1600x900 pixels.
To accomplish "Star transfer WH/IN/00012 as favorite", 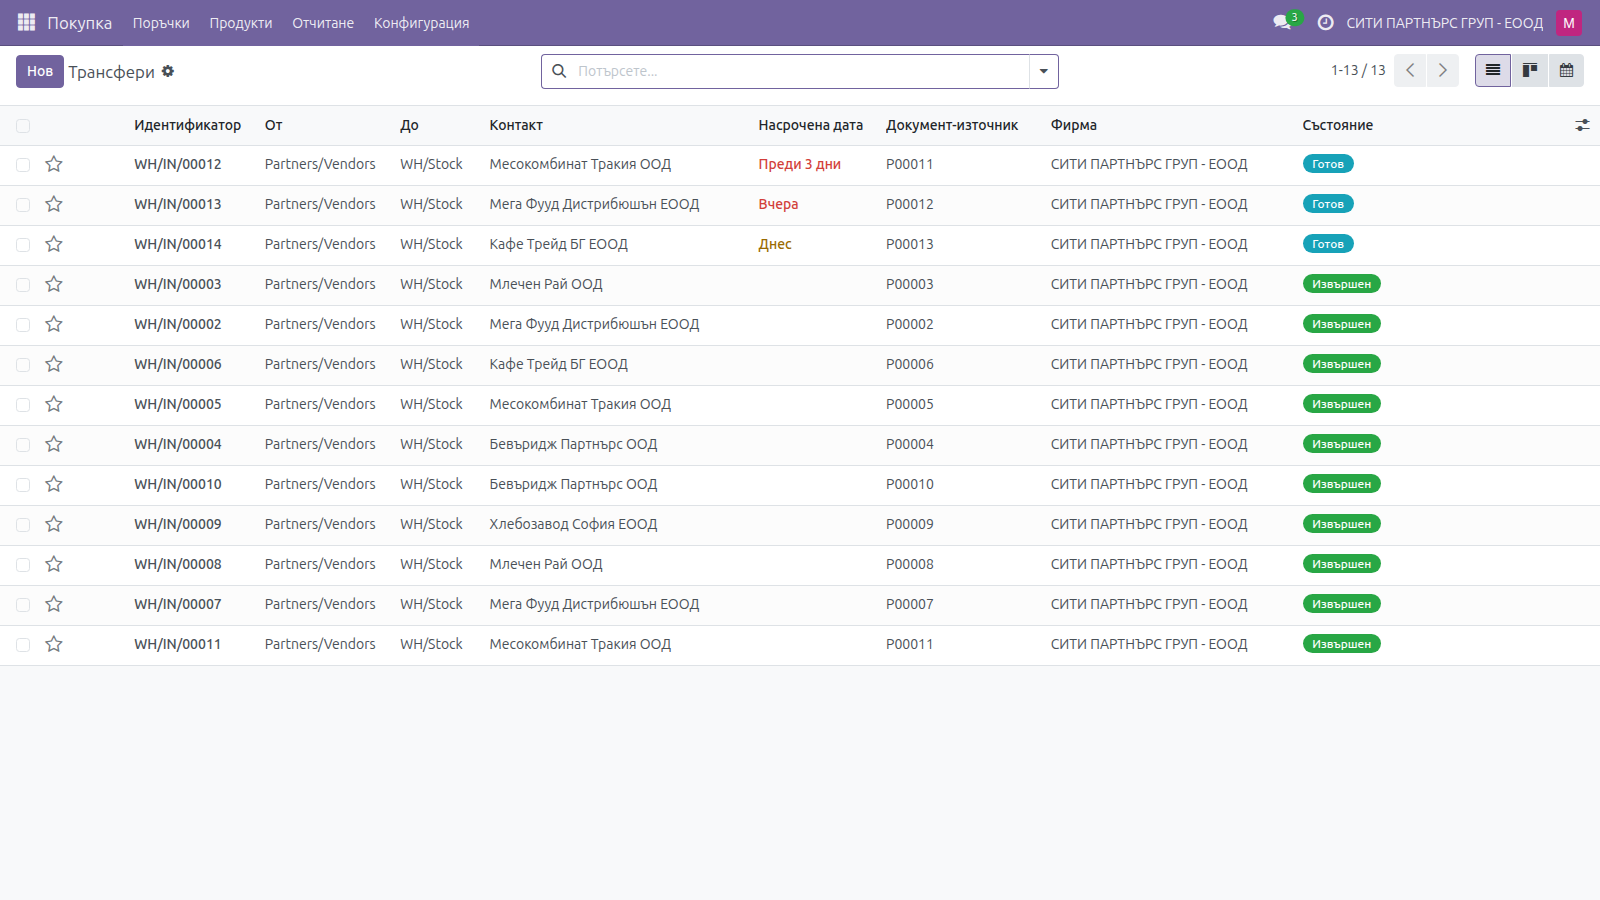I will (54, 164).
